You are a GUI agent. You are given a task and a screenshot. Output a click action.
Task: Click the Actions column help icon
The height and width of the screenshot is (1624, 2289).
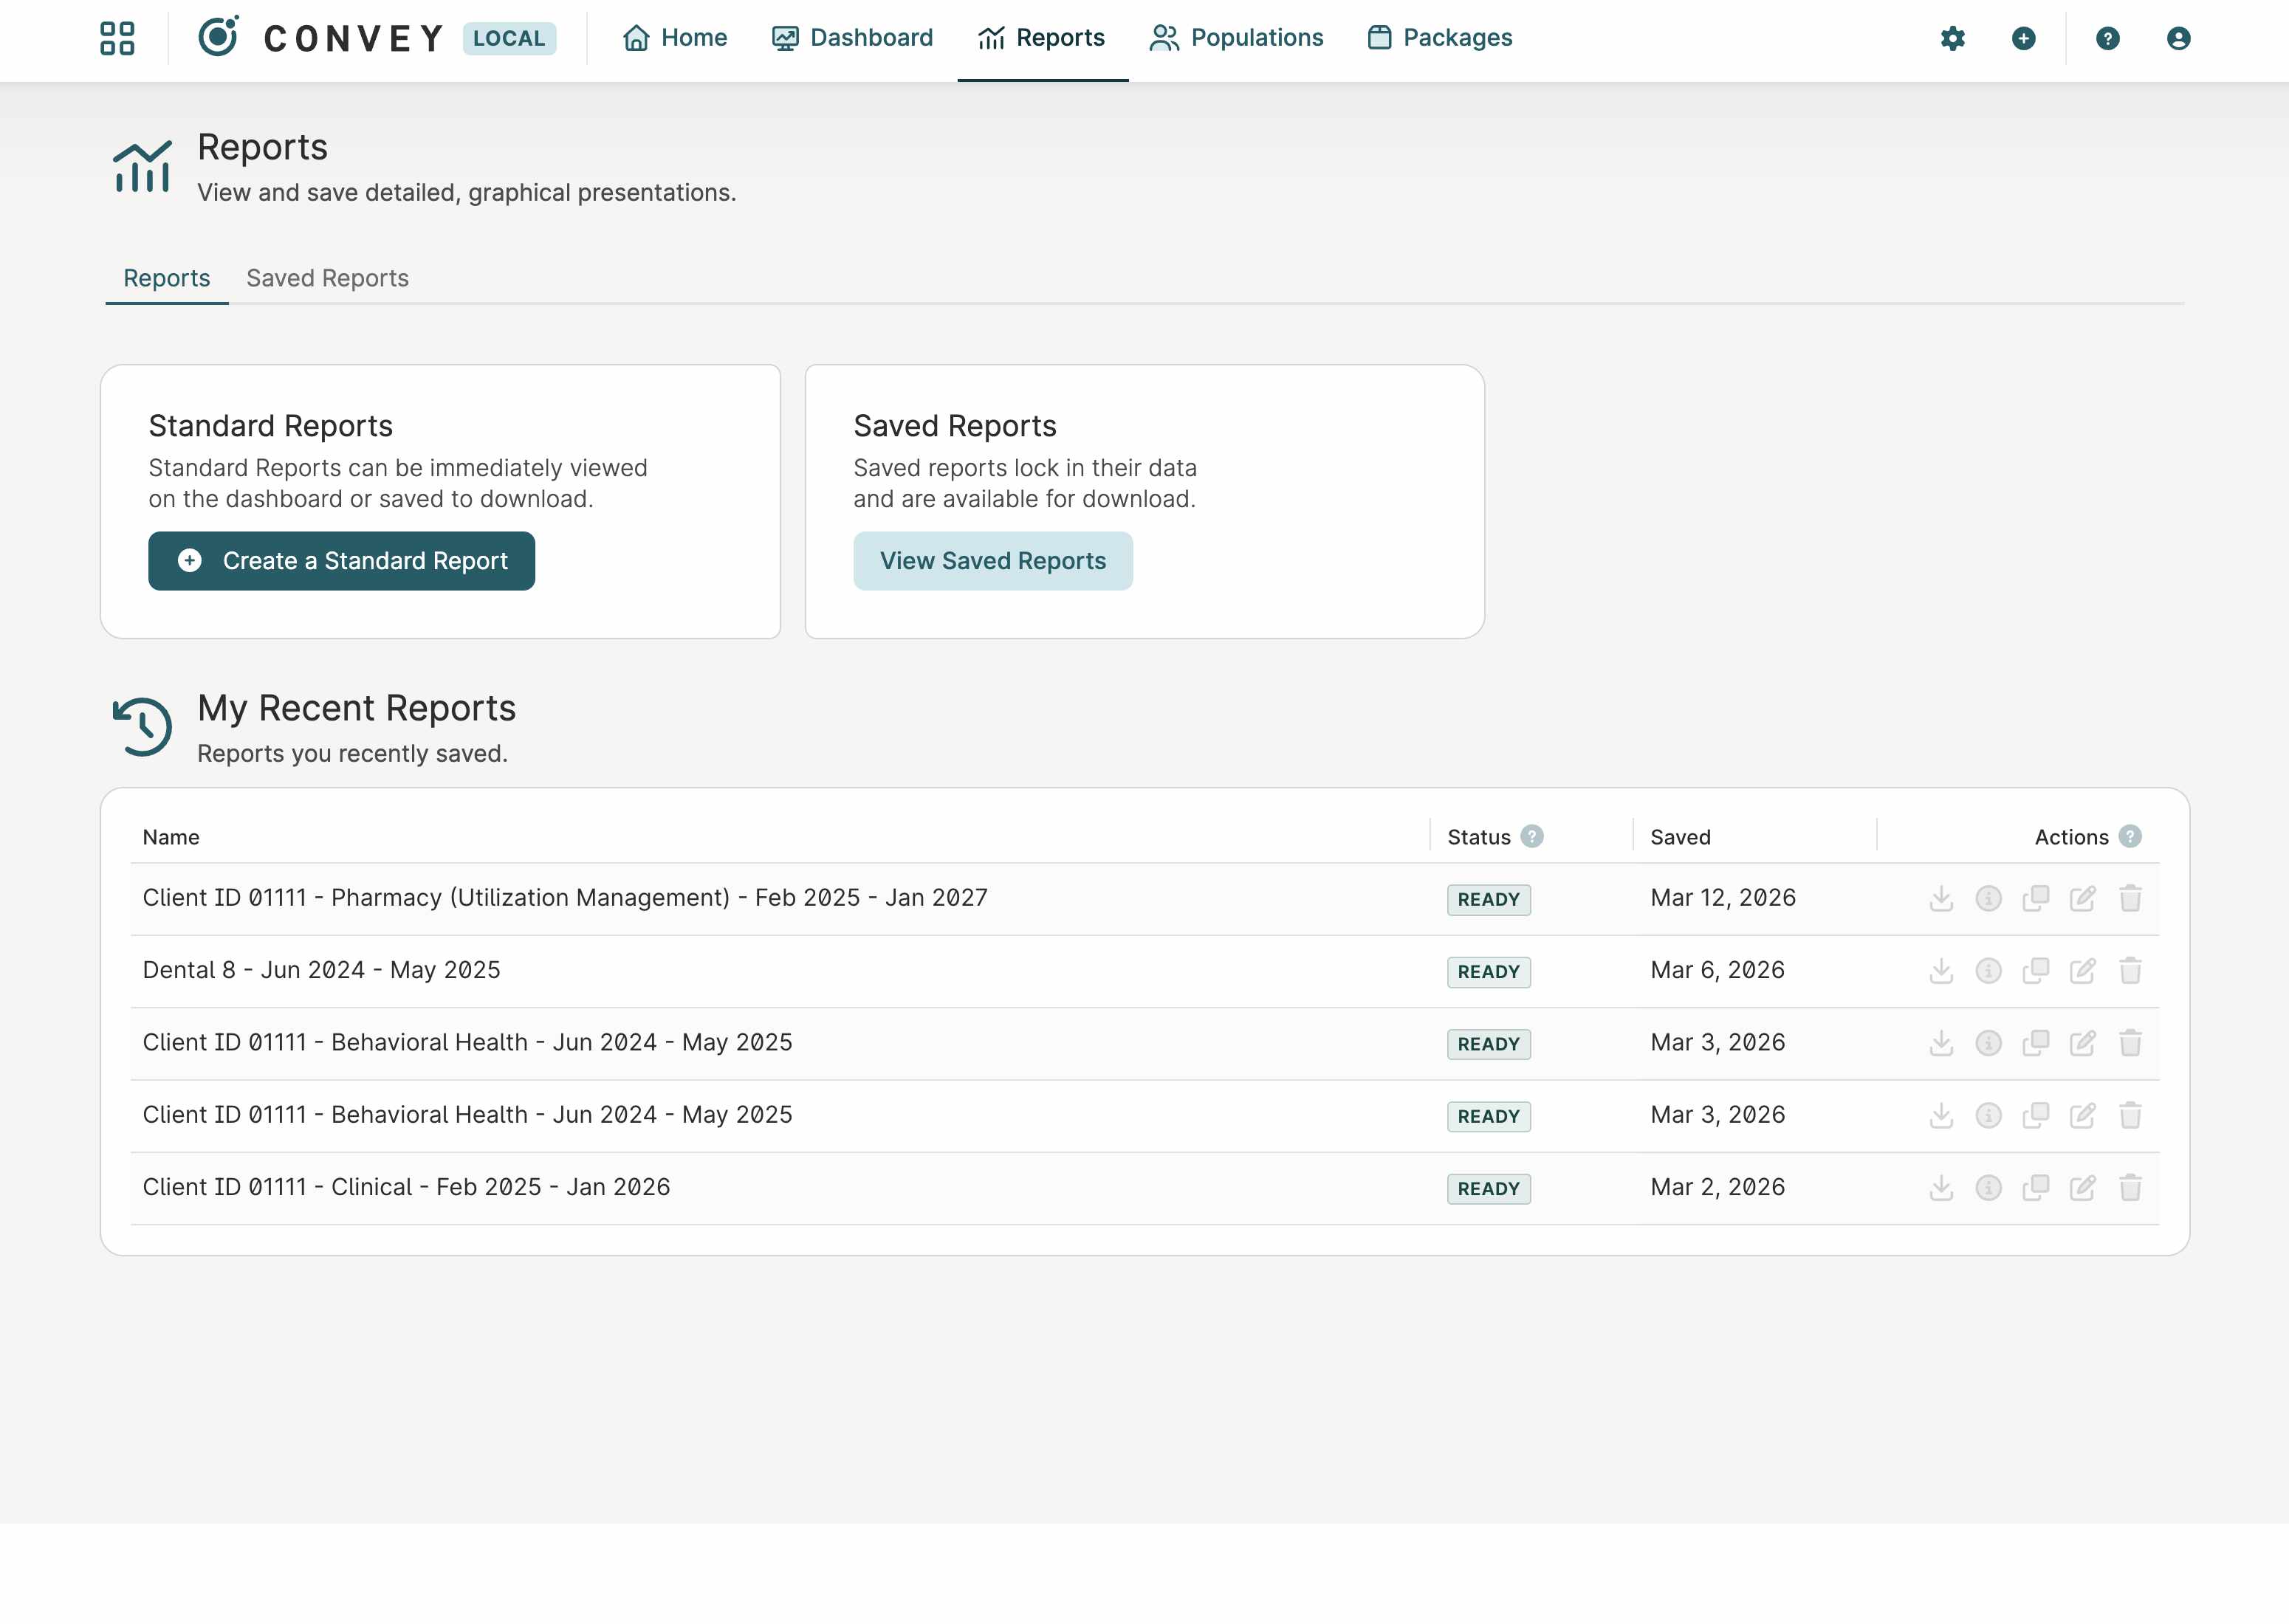pyautogui.click(x=2130, y=836)
